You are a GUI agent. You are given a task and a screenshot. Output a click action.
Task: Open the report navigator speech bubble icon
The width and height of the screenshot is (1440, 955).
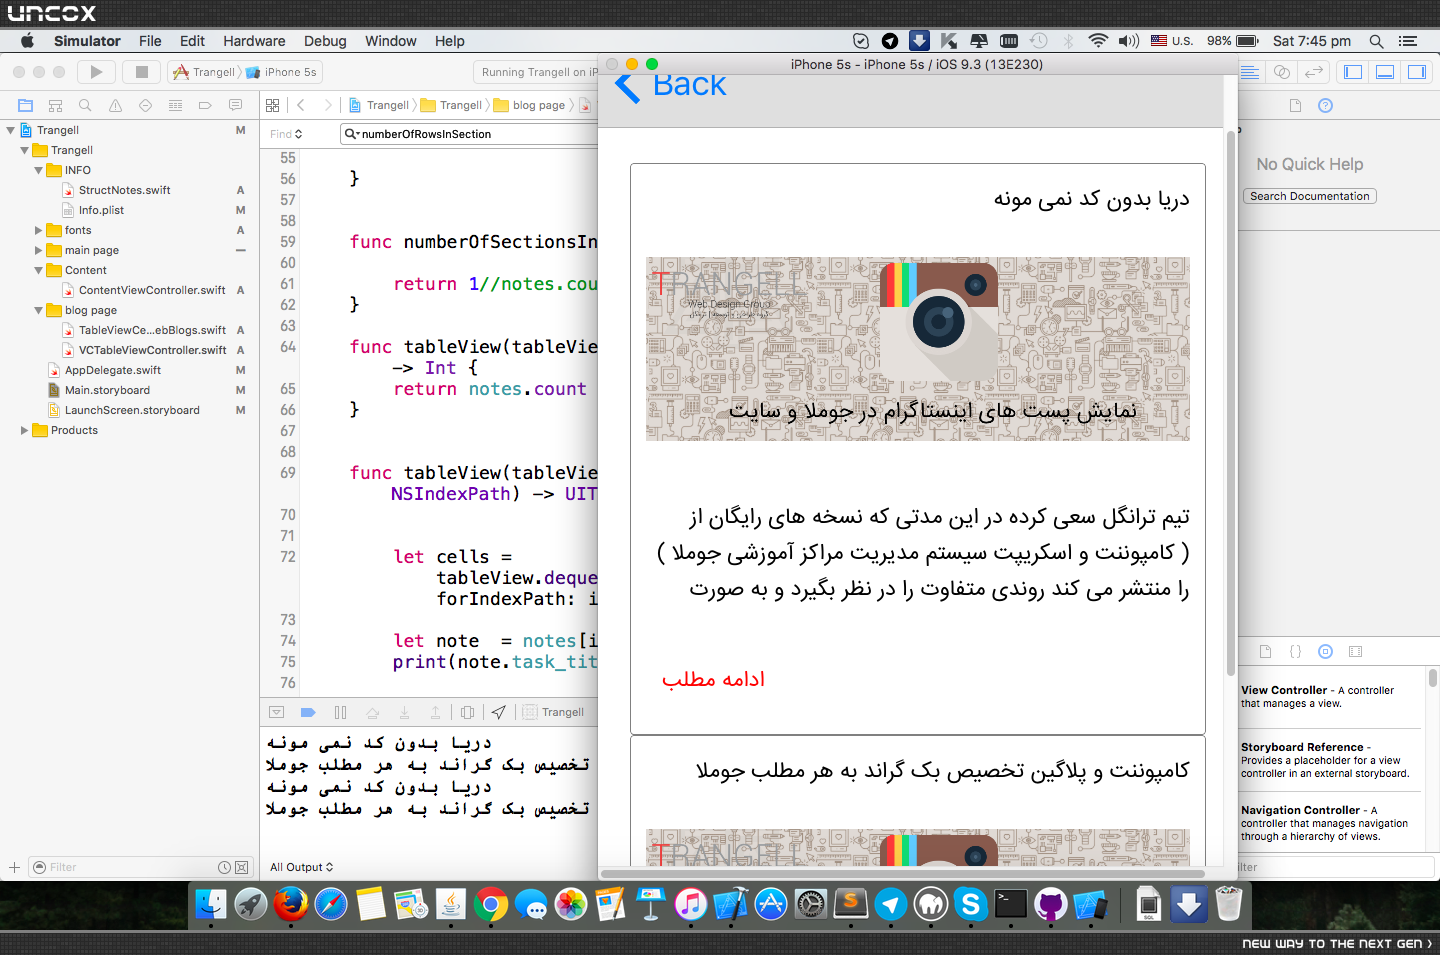click(235, 105)
